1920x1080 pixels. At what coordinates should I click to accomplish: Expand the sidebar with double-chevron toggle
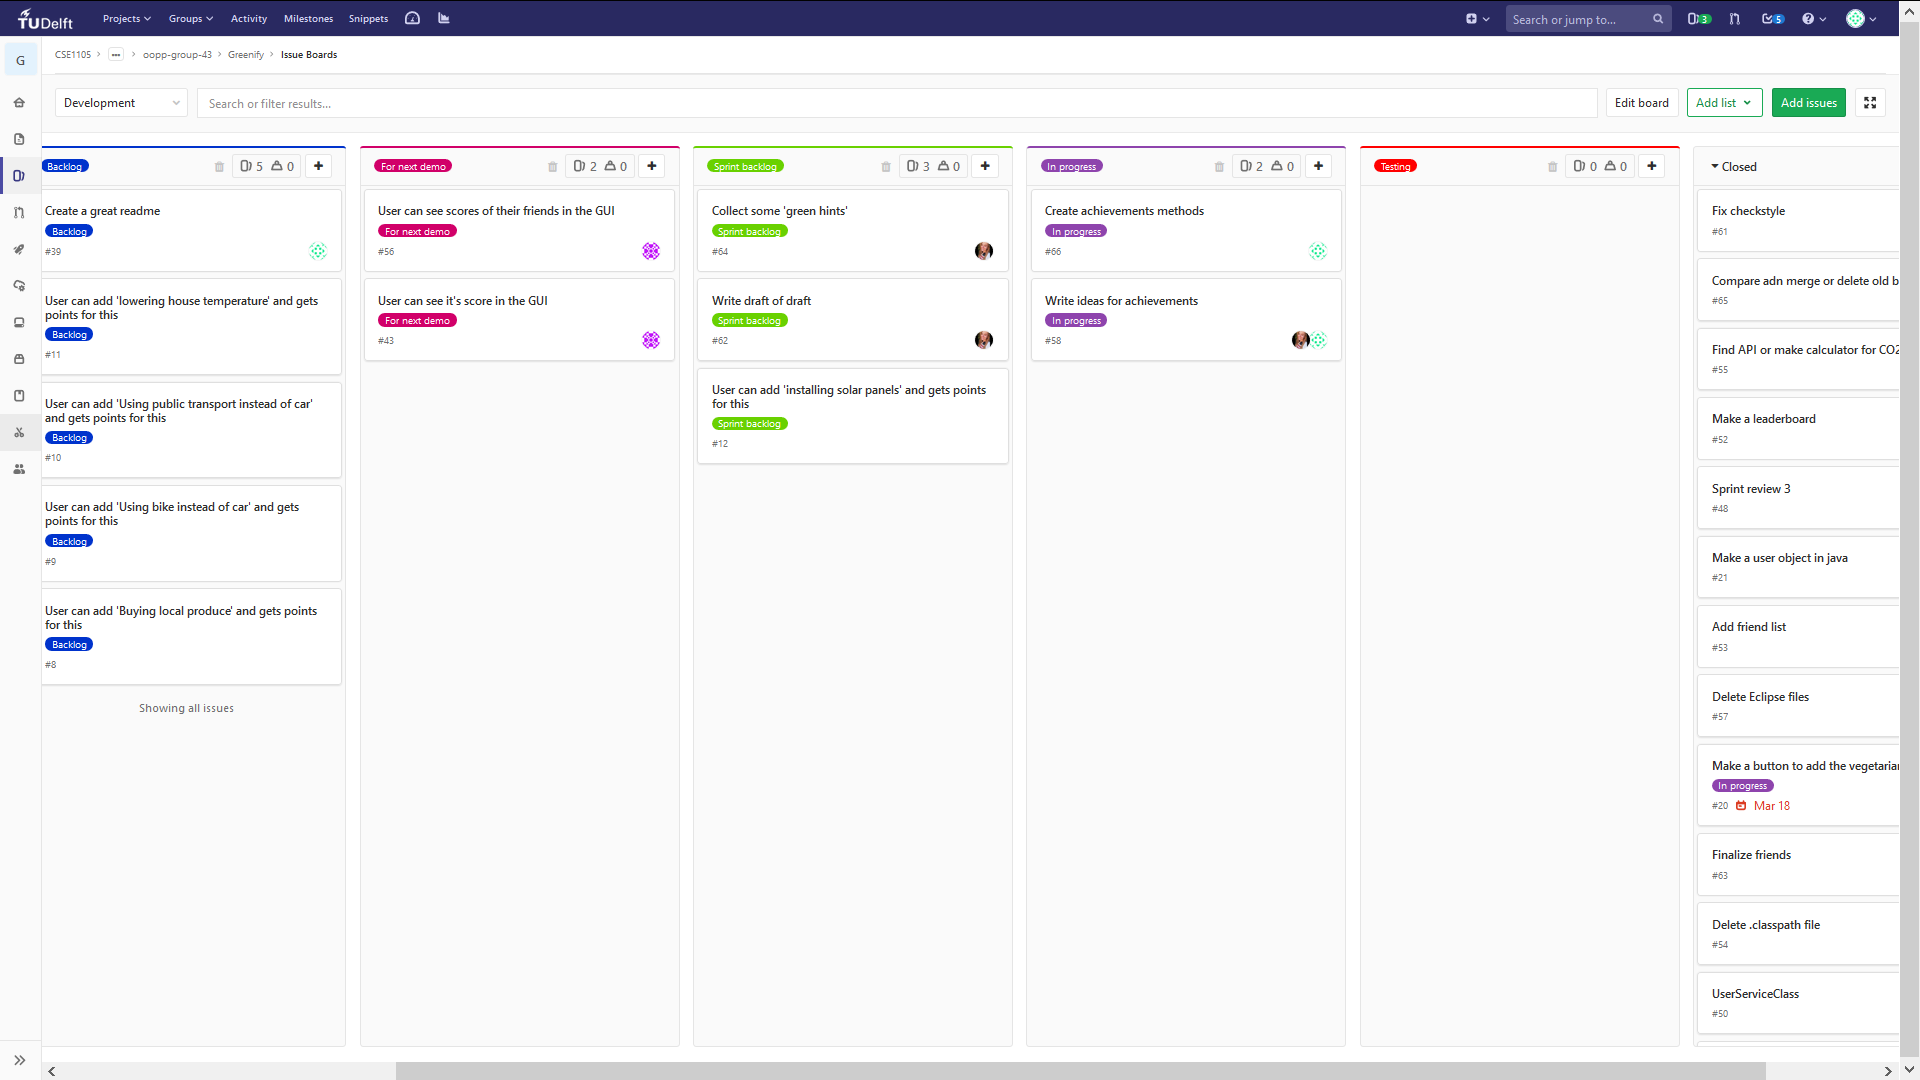19,1060
